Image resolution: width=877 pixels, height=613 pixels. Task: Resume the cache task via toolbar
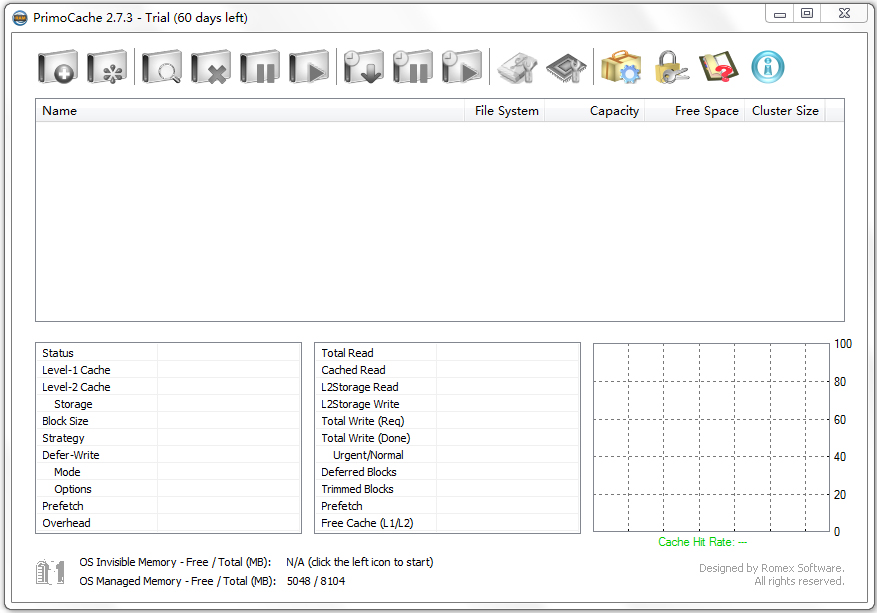coord(309,68)
